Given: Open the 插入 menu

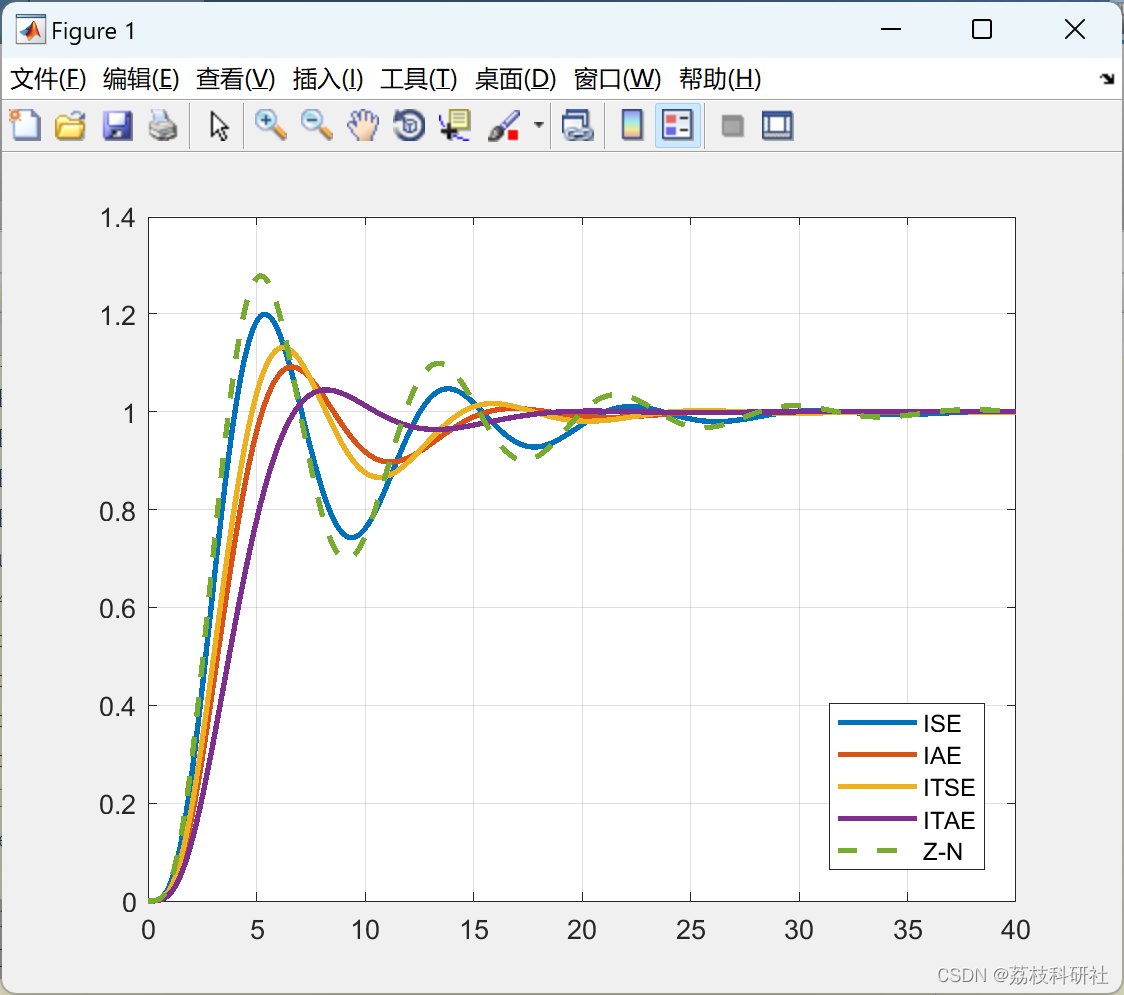Looking at the screenshot, I should [327, 79].
